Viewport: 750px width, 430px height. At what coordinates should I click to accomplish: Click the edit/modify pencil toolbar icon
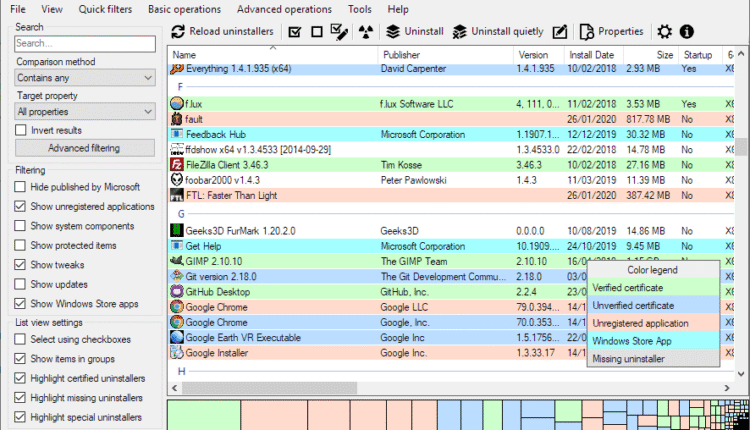[560, 32]
